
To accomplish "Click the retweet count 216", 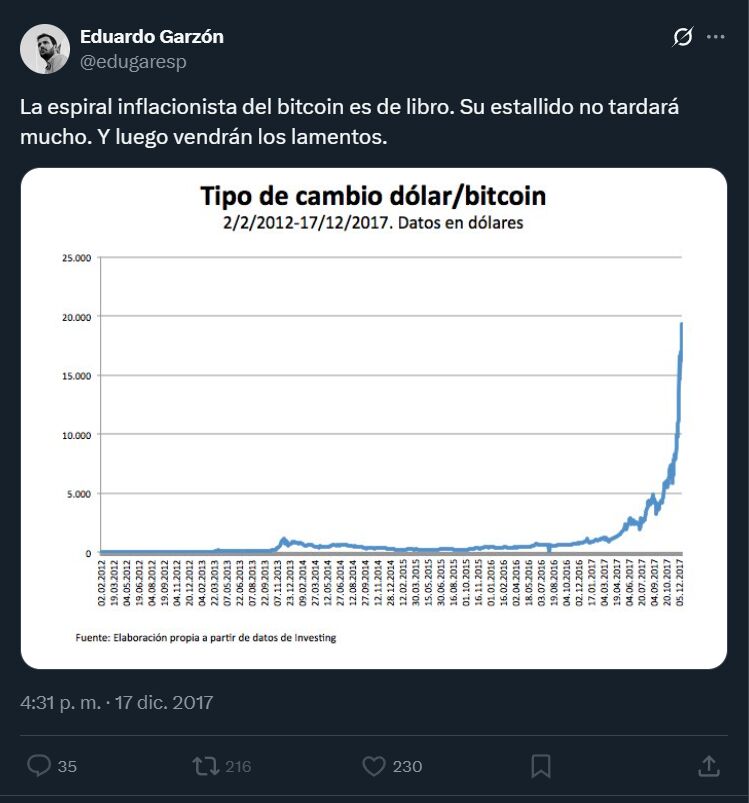I will point(238,767).
